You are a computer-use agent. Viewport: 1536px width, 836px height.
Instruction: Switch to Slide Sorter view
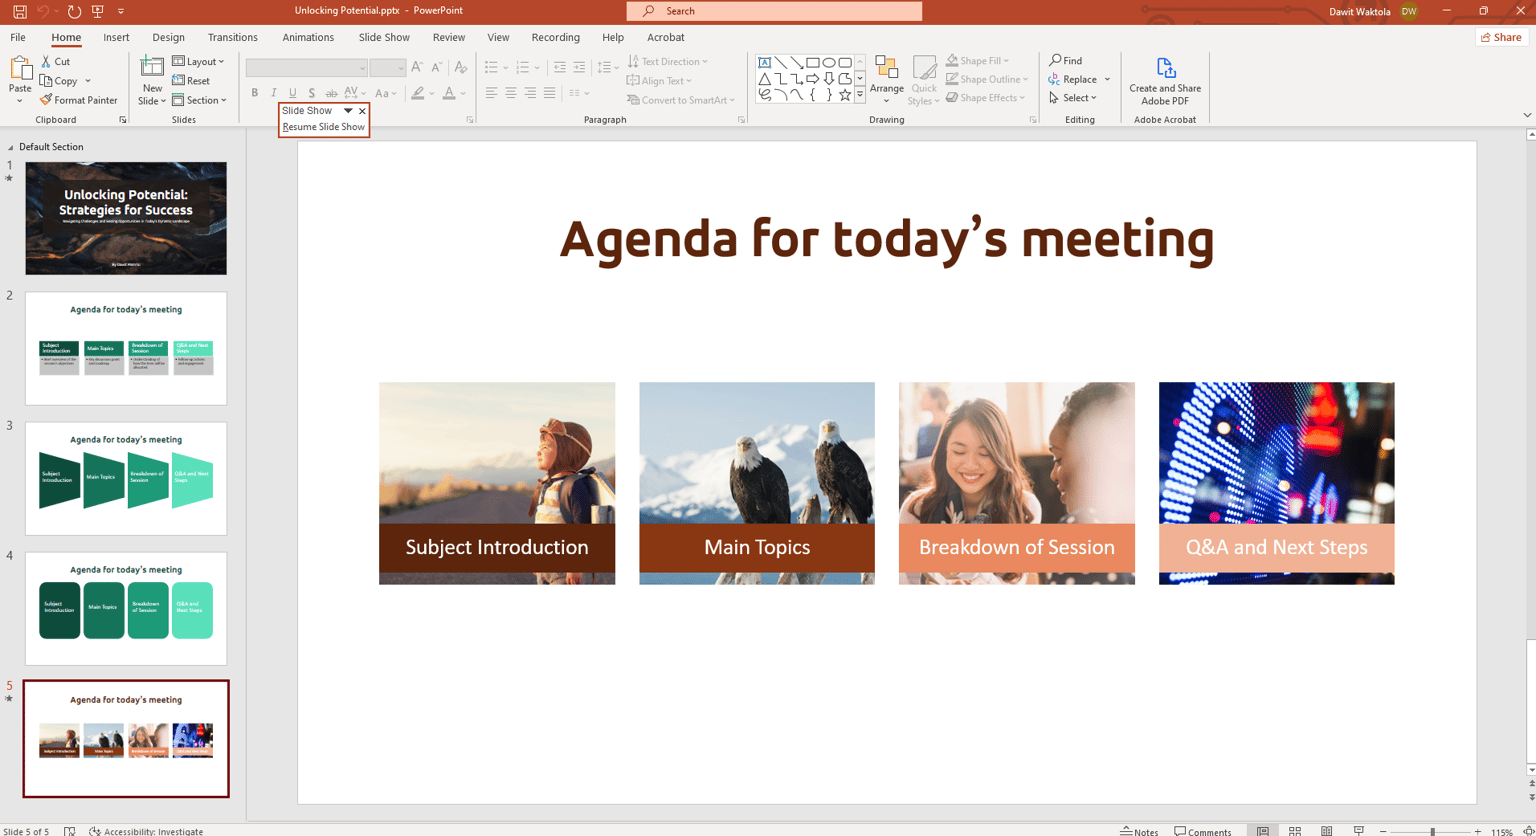1295,831
